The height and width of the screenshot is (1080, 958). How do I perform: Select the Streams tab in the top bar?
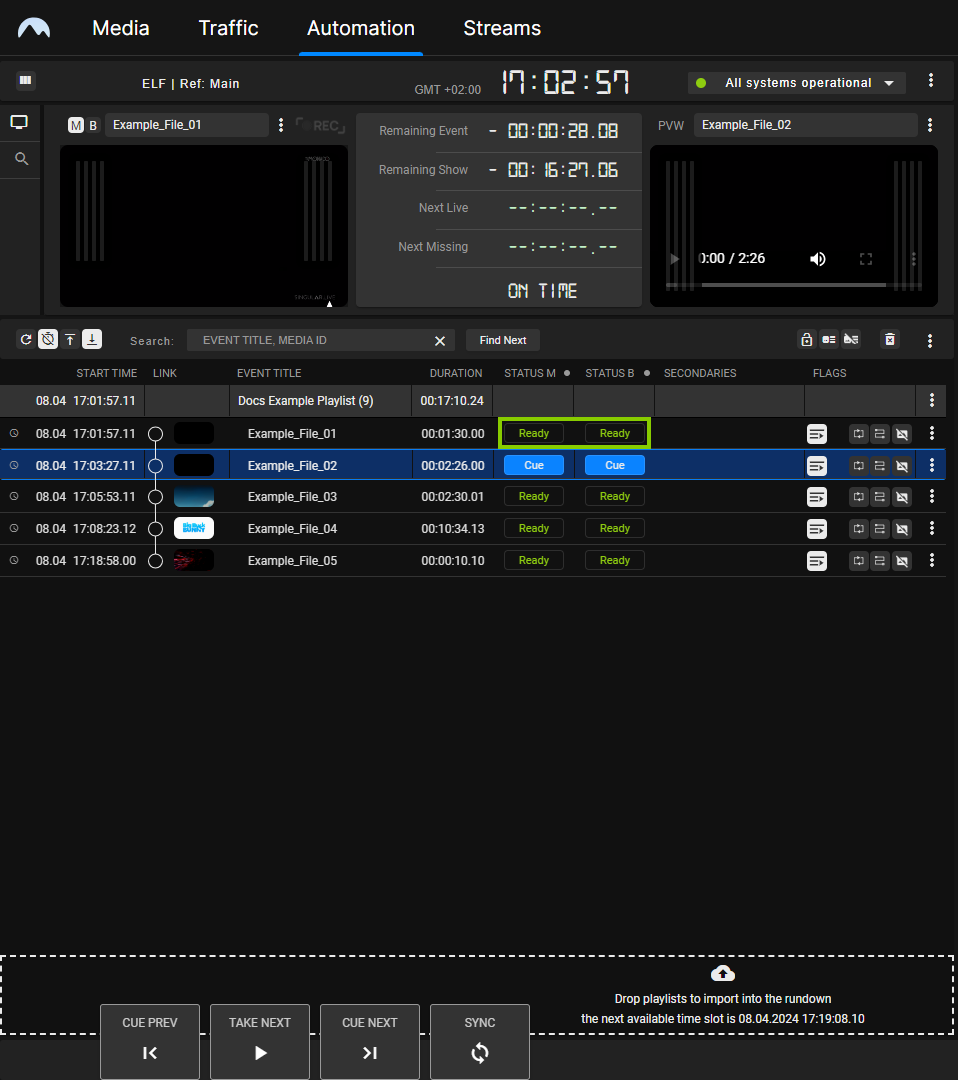coord(502,29)
